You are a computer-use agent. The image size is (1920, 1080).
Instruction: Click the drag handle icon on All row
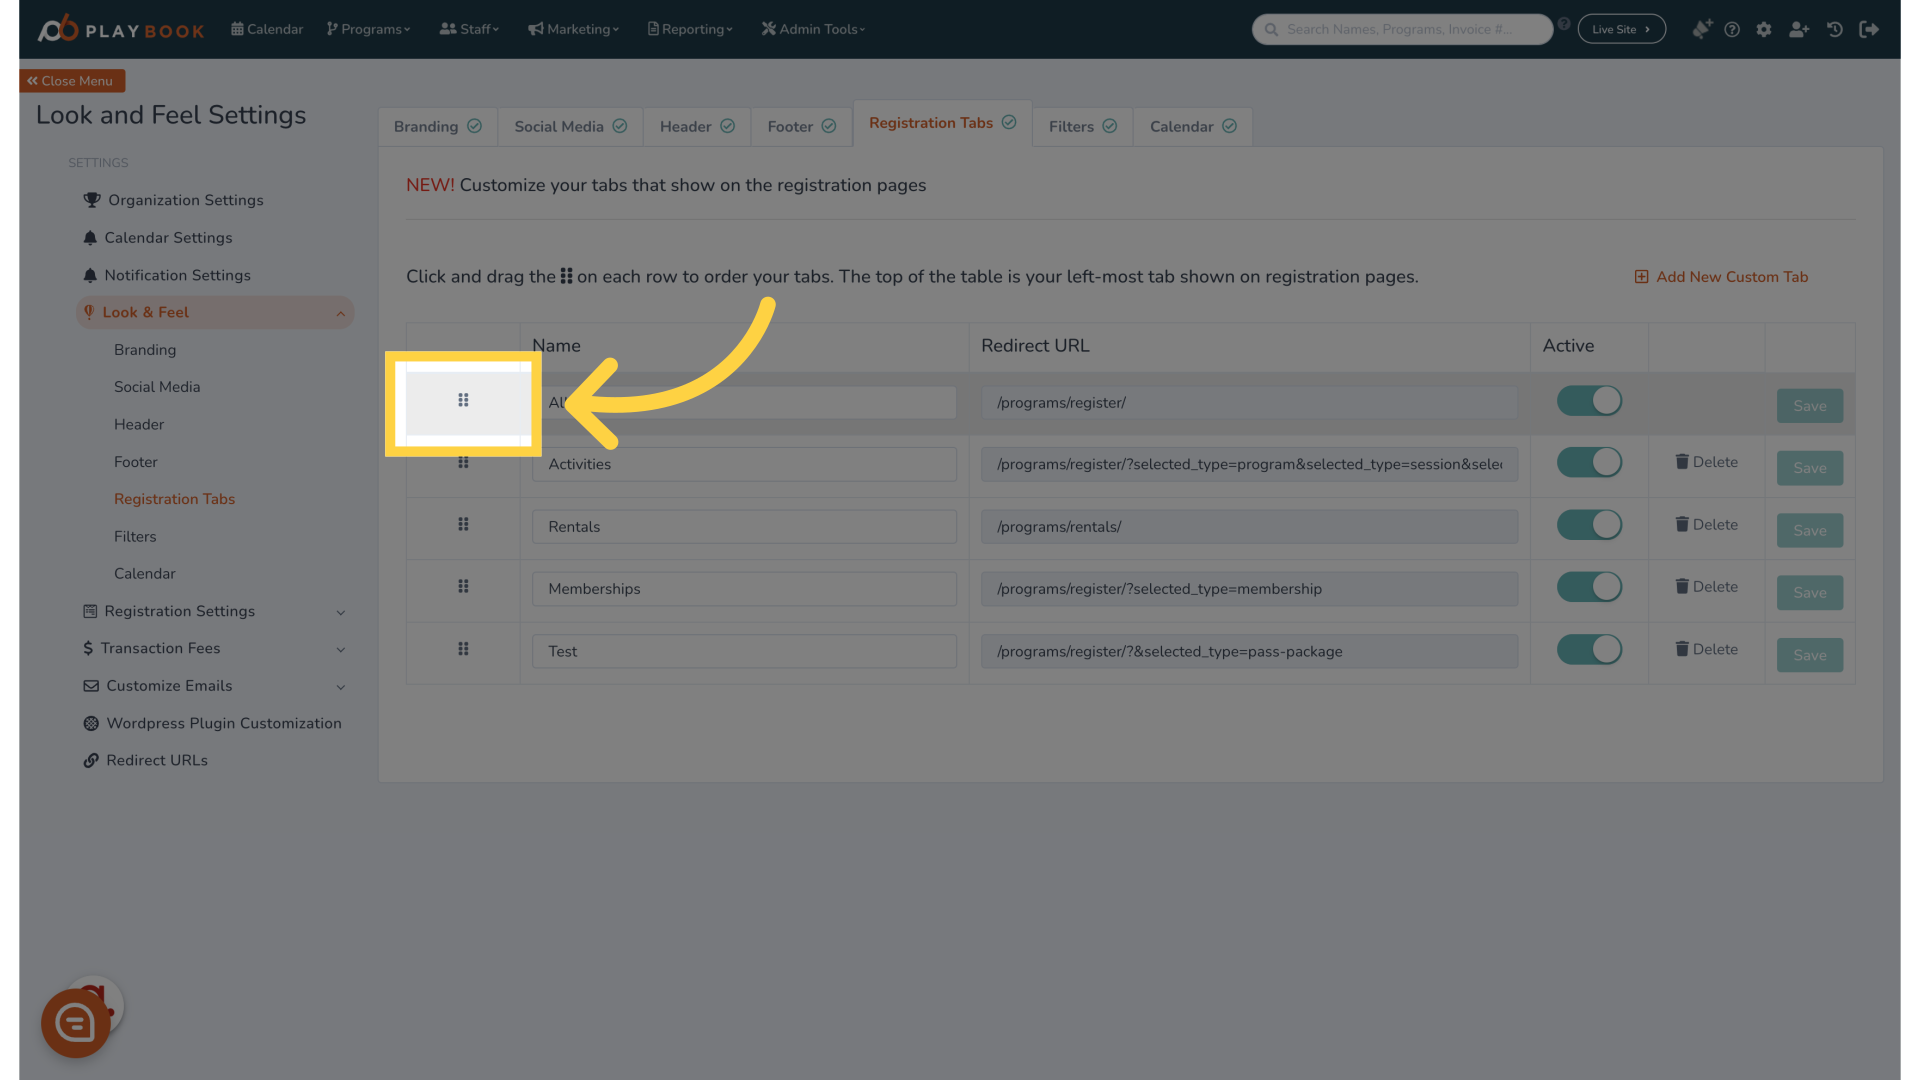[x=463, y=401]
